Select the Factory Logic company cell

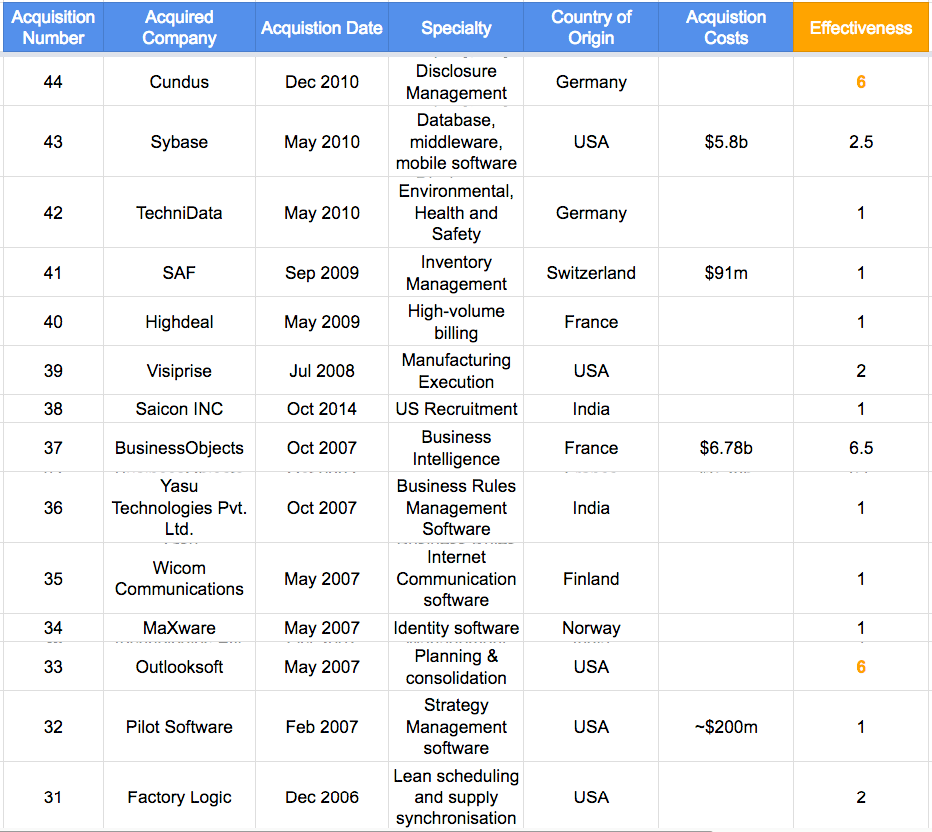(x=179, y=796)
